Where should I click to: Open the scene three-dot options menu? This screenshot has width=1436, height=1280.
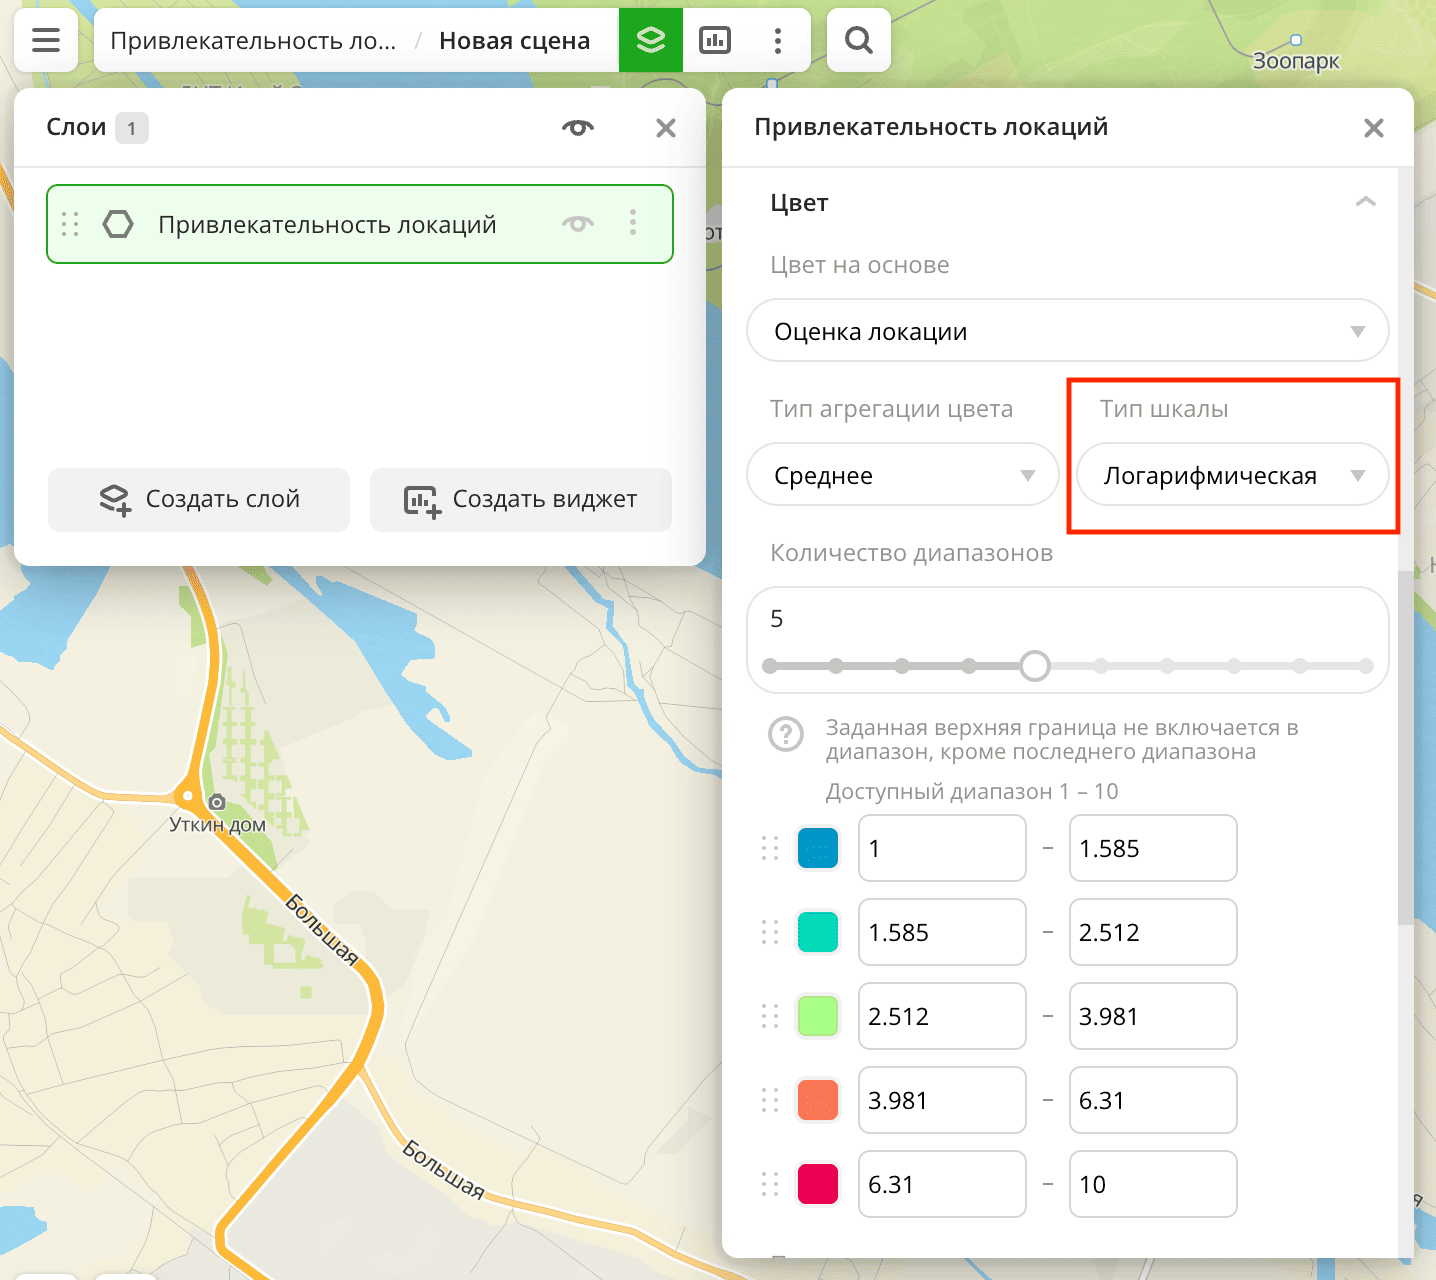coord(777,40)
